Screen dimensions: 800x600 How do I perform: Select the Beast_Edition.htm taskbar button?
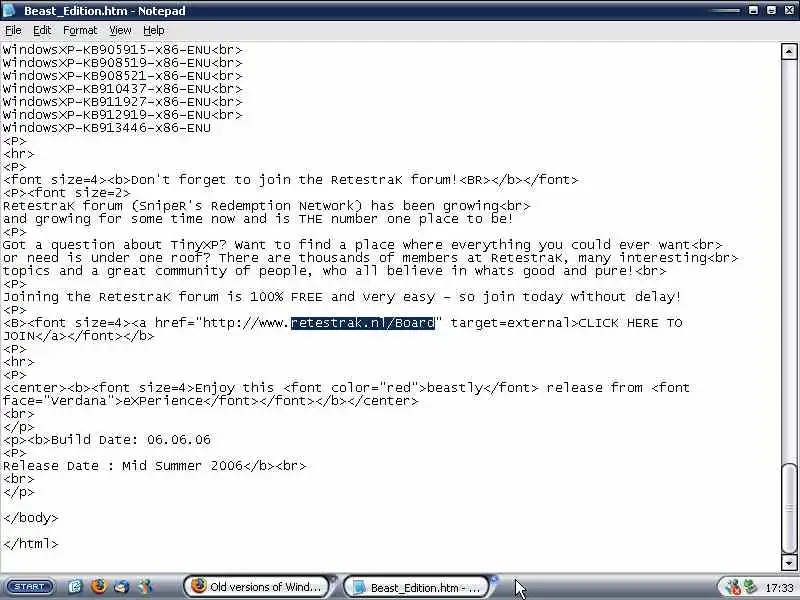(418, 587)
